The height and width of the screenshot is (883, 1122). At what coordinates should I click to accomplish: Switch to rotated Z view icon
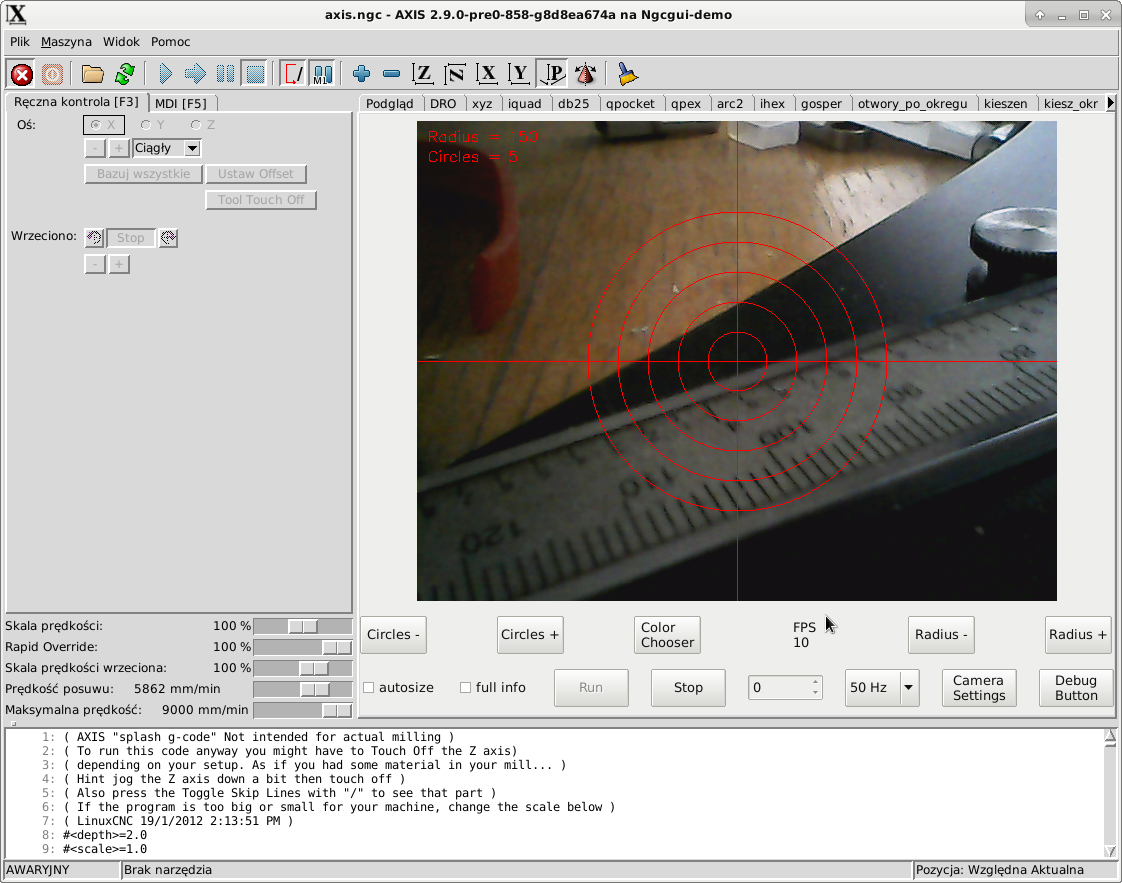click(454, 74)
